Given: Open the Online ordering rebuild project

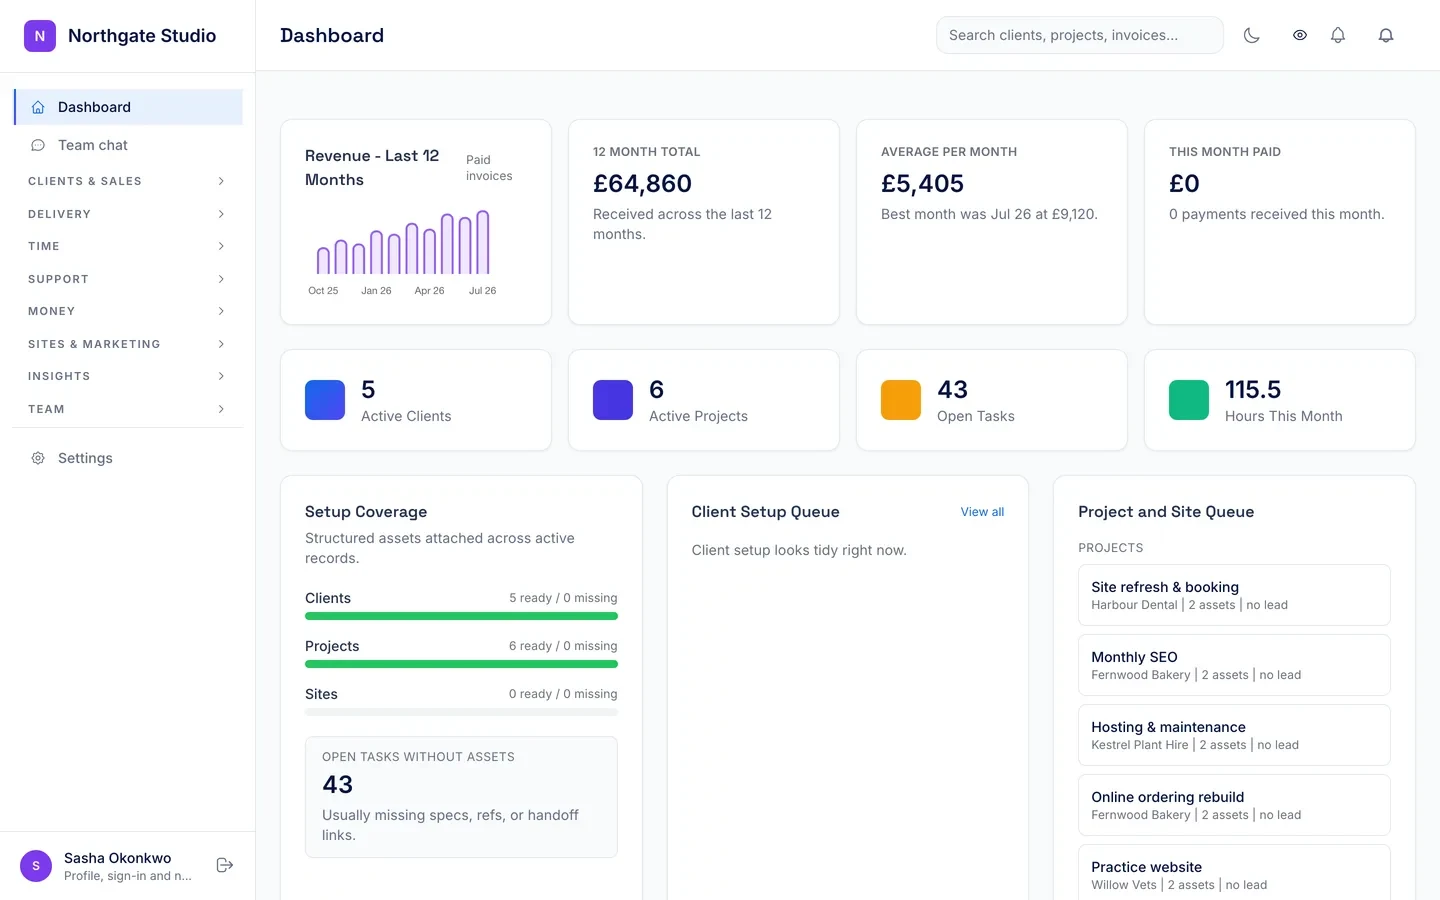Looking at the screenshot, I should (1234, 805).
